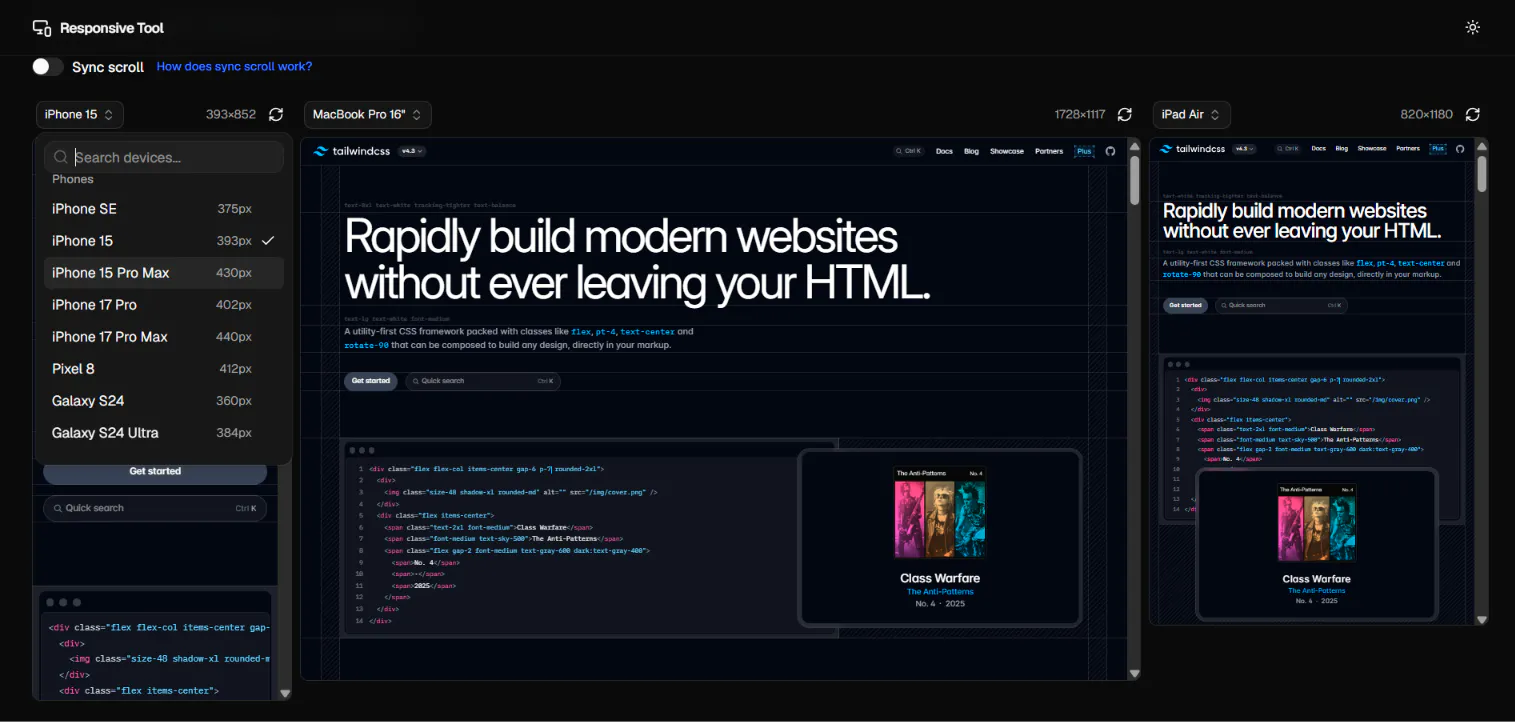Choose iPhone 17 Pro device
The width and height of the screenshot is (1515, 722).
164,305
